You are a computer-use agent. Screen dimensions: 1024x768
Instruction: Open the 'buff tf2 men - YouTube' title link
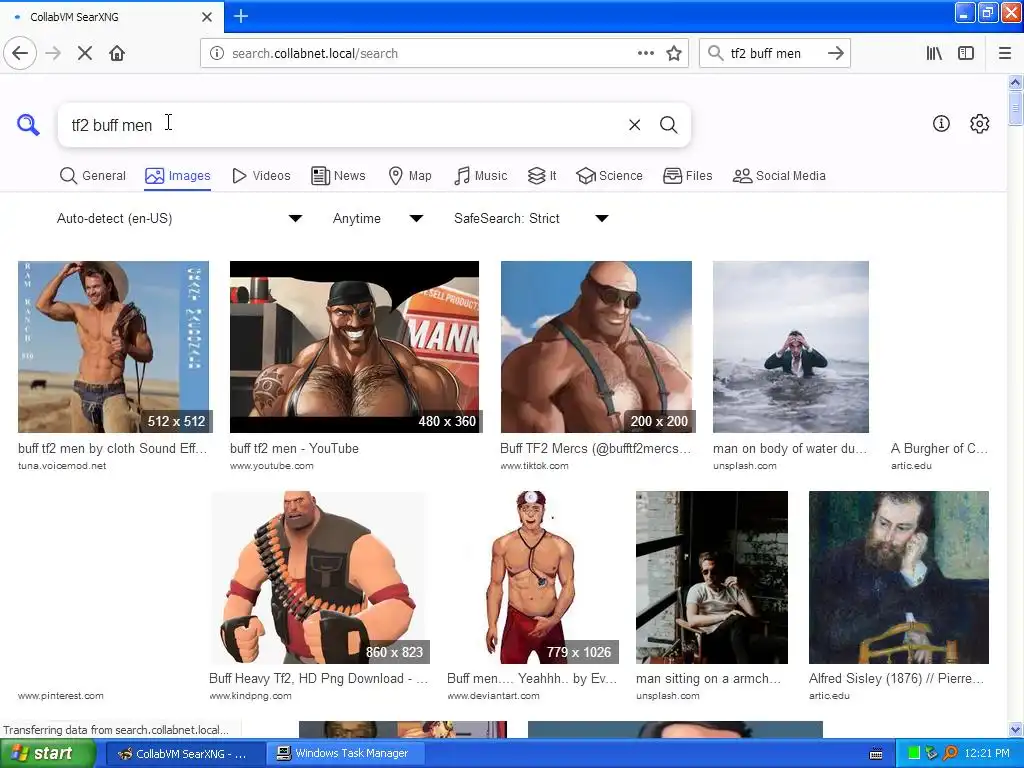295,449
